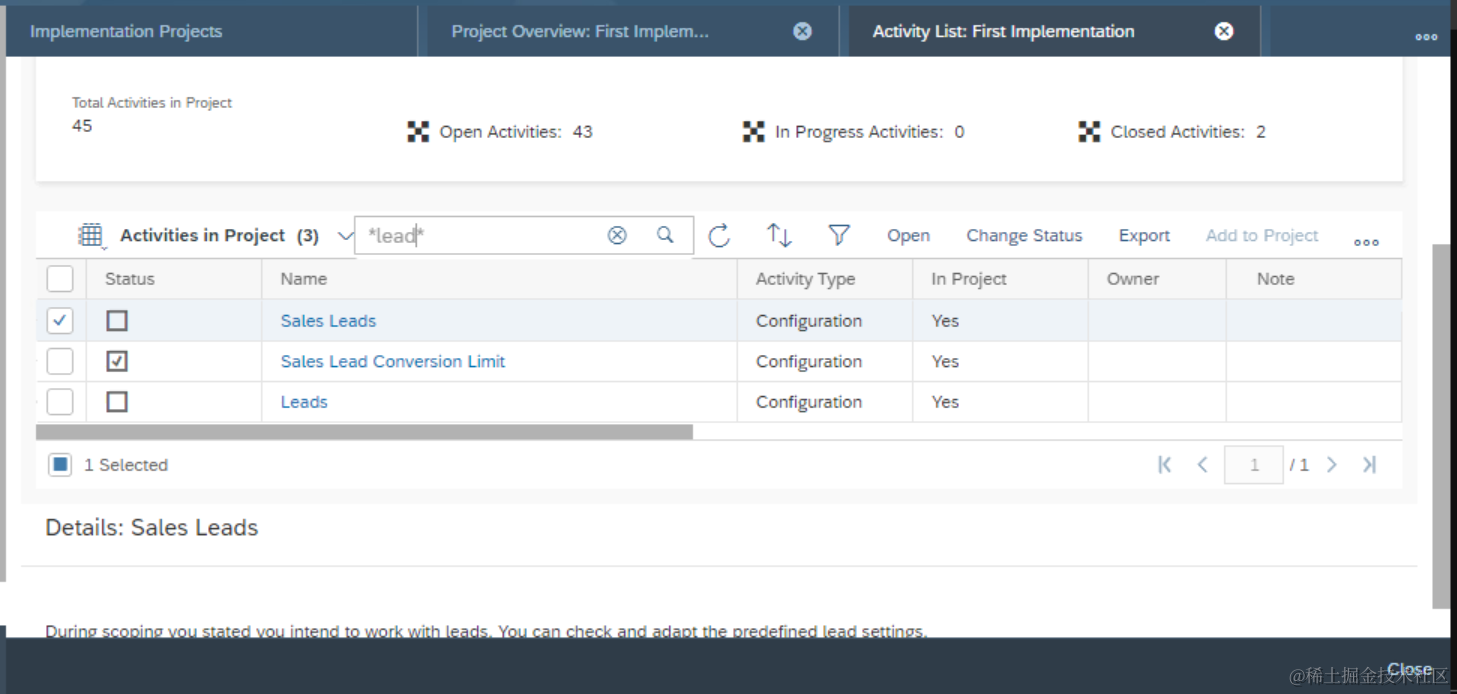Click the Change Status button
The height and width of the screenshot is (694, 1457).
(x=1024, y=236)
